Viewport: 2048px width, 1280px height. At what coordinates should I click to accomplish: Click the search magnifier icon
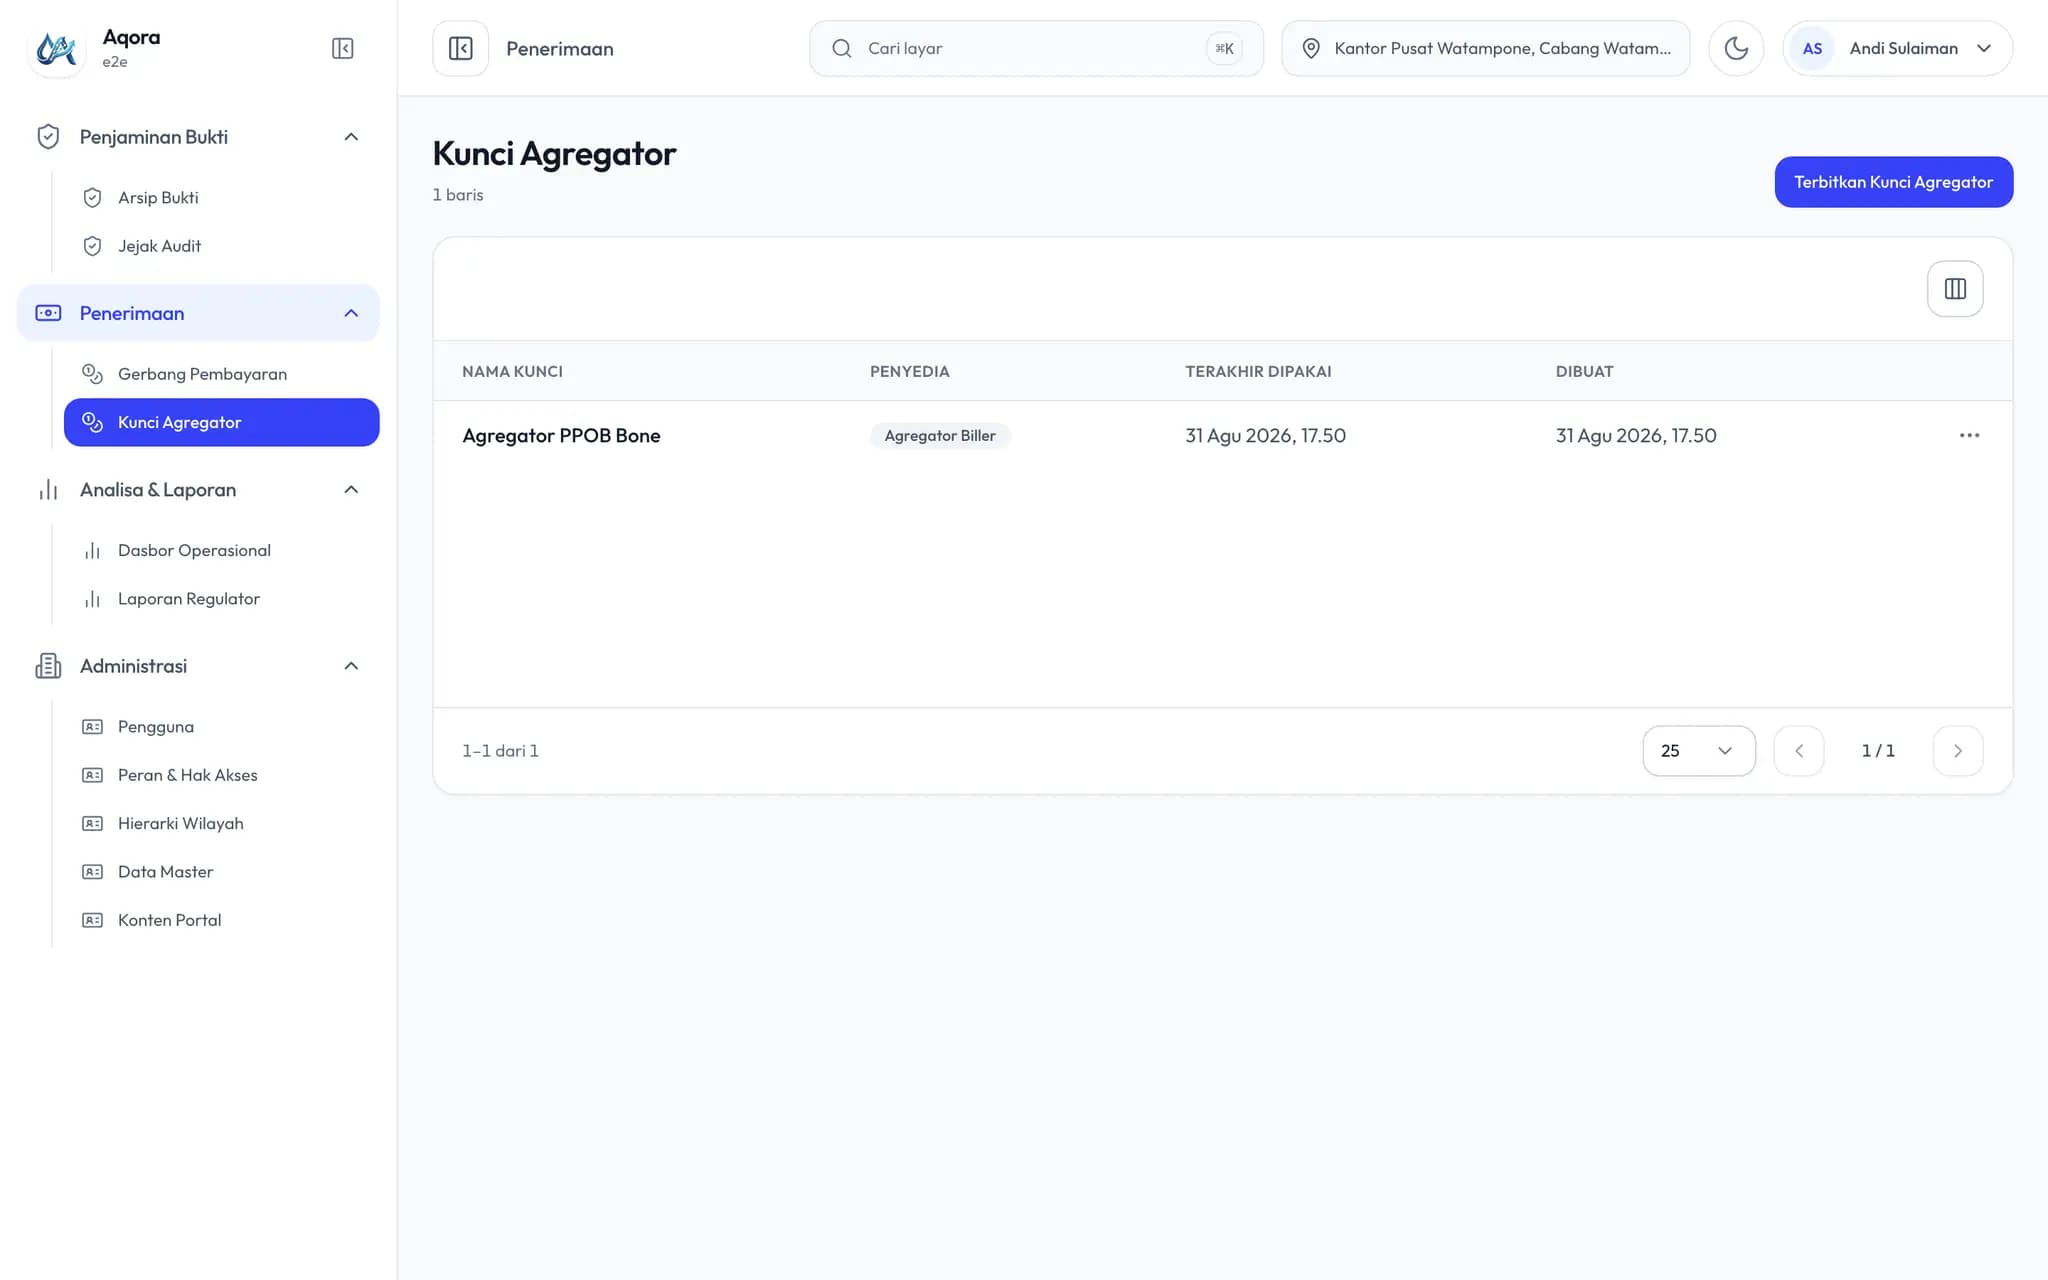842,48
